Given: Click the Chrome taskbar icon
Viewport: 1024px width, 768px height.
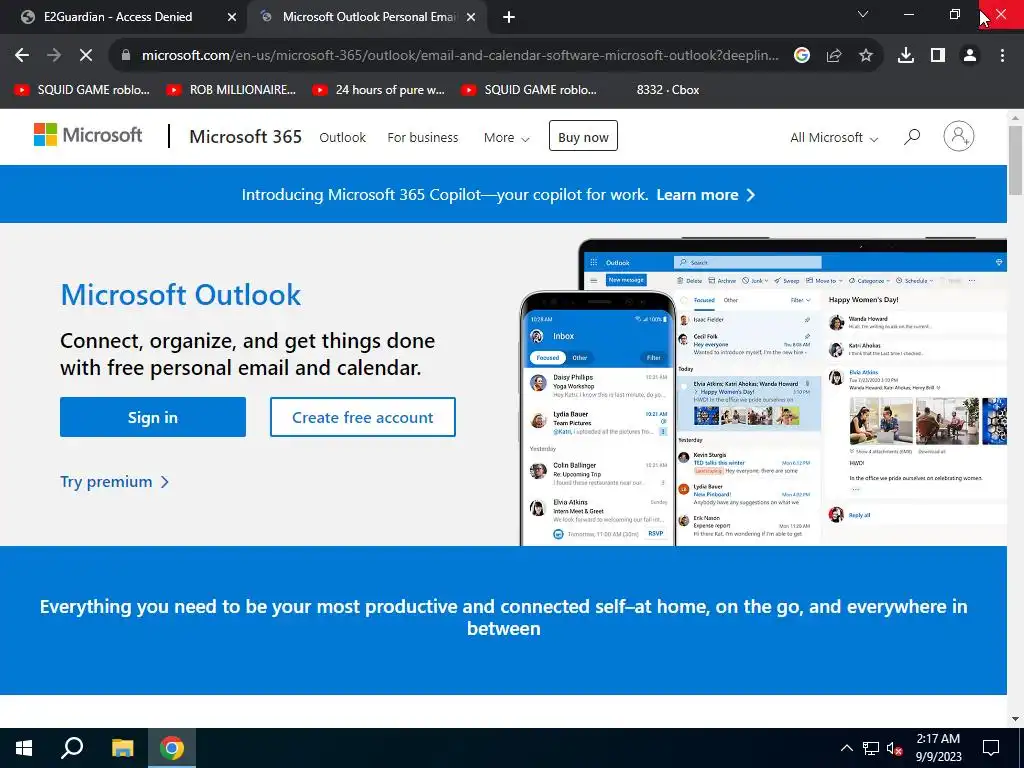Looking at the screenshot, I should 172,748.
